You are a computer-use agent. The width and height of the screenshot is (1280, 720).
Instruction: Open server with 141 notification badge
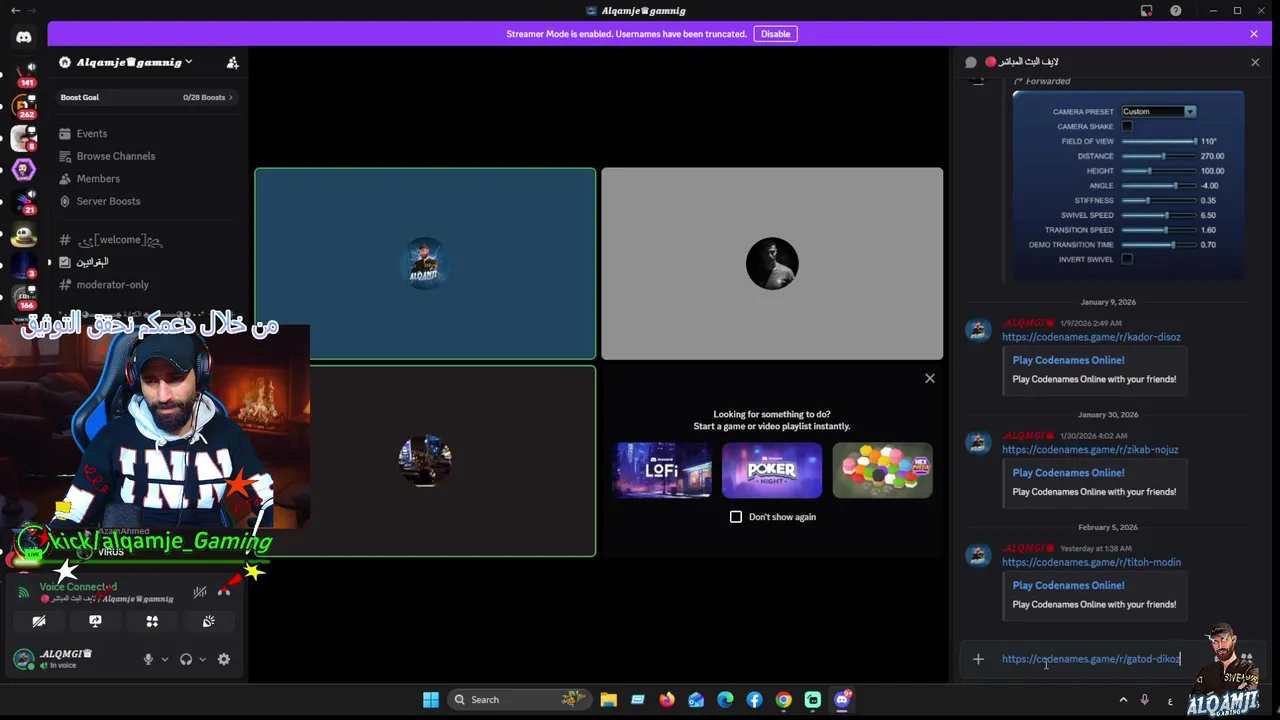coord(24,72)
